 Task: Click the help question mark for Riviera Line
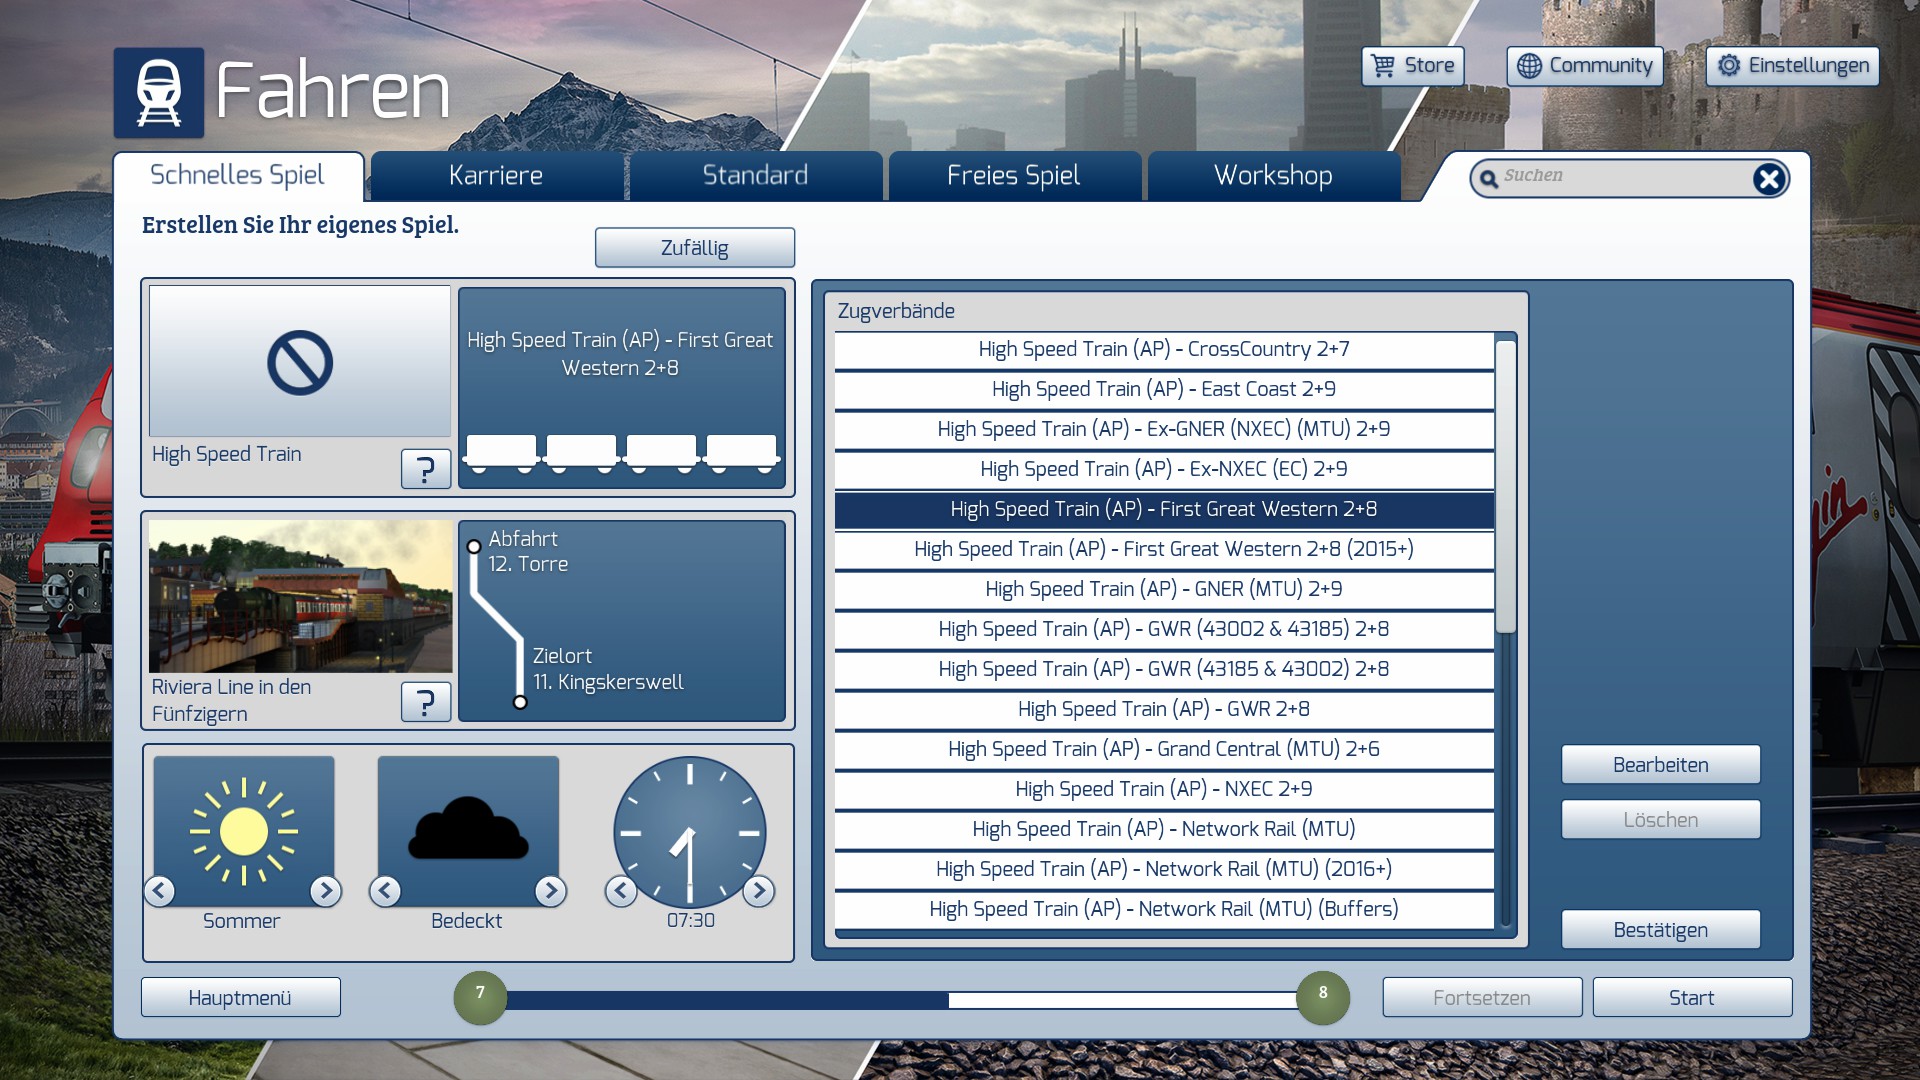pyautogui.click(x=426, y=701)
